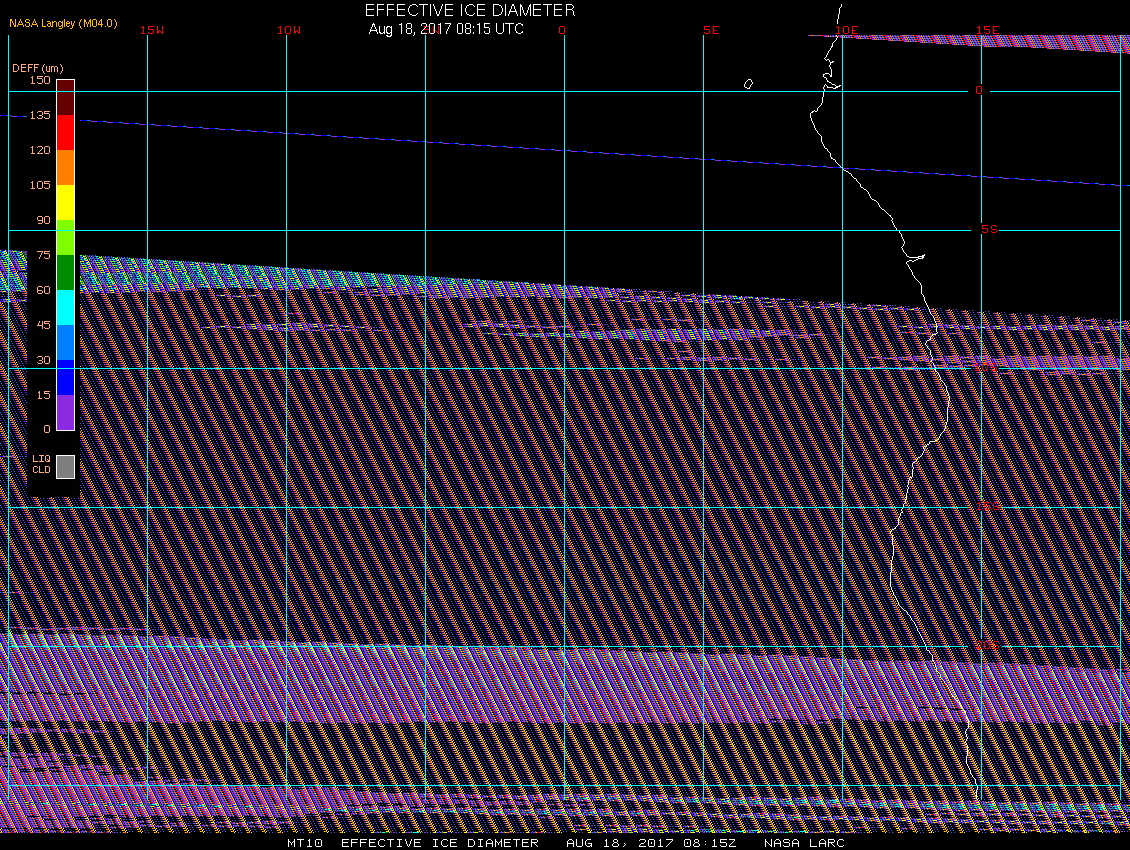Click the legend scale value '150'
Screen dimensions: 1130x850
[40, 80]
